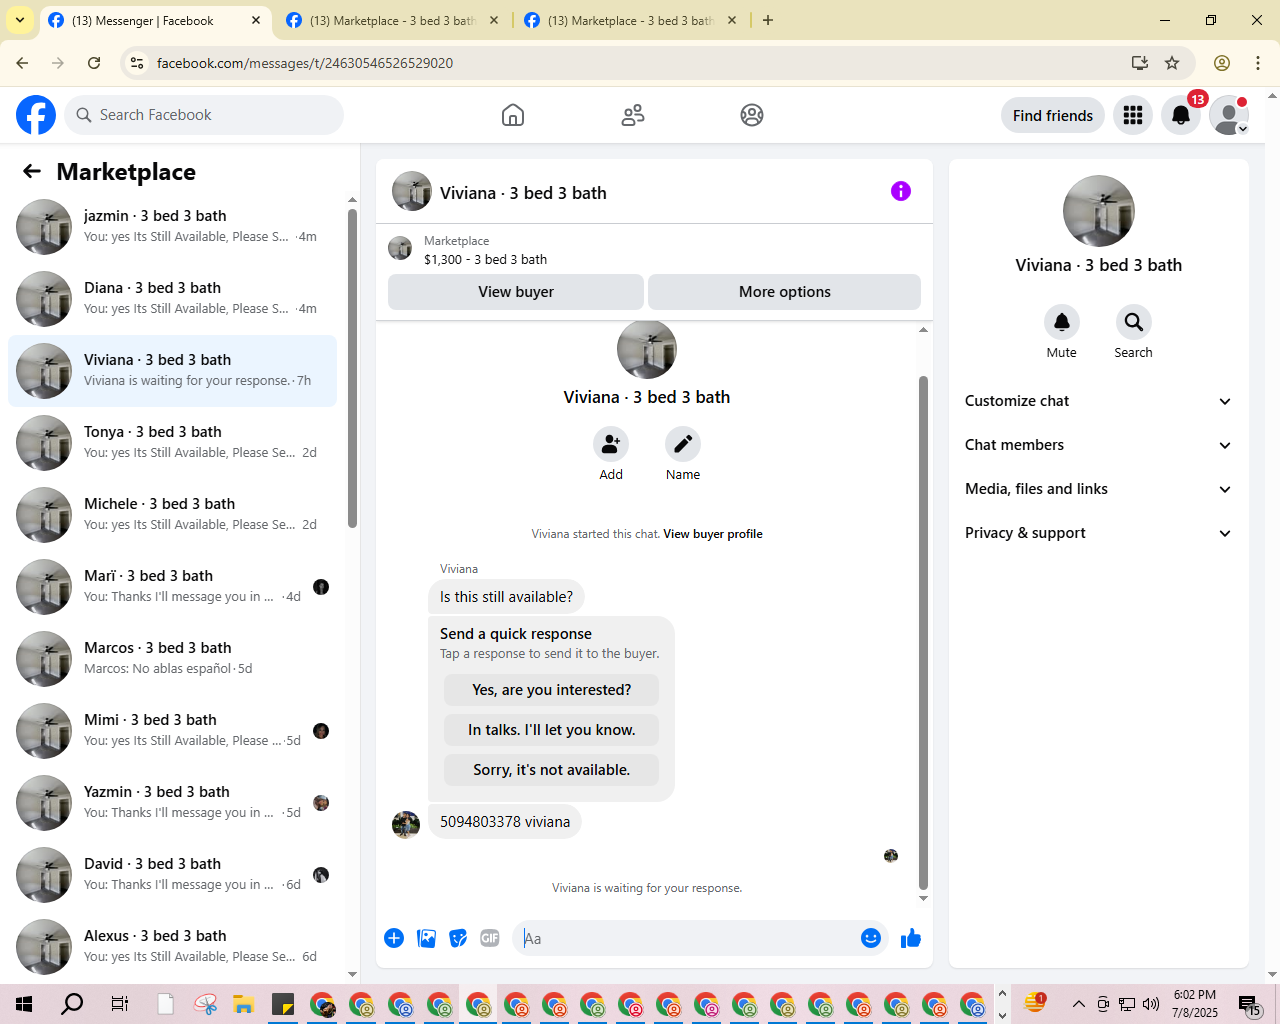Viewport: 1280px width, 1024px height.
Task: Expand Chat members section
Action: click(x=1098, y=445)
